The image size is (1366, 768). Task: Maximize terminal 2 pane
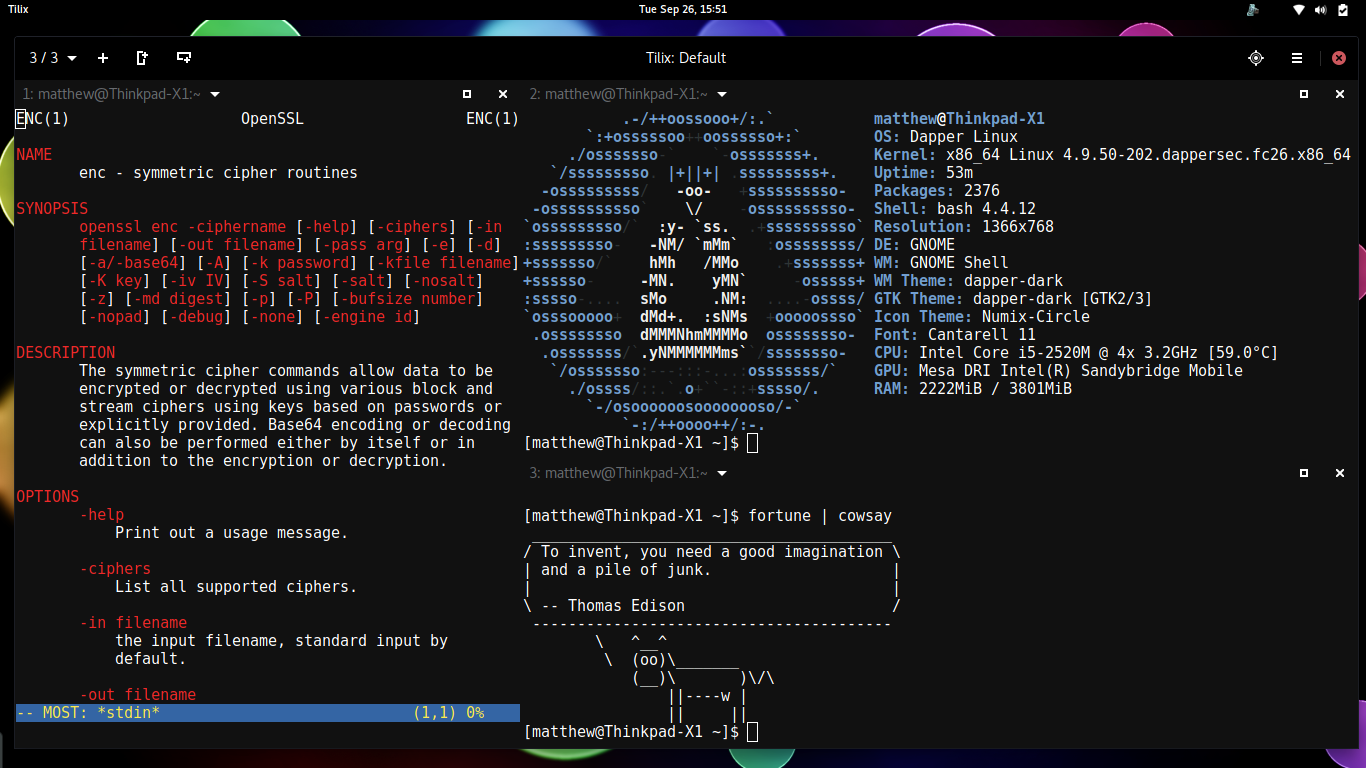pos(1304,94)
